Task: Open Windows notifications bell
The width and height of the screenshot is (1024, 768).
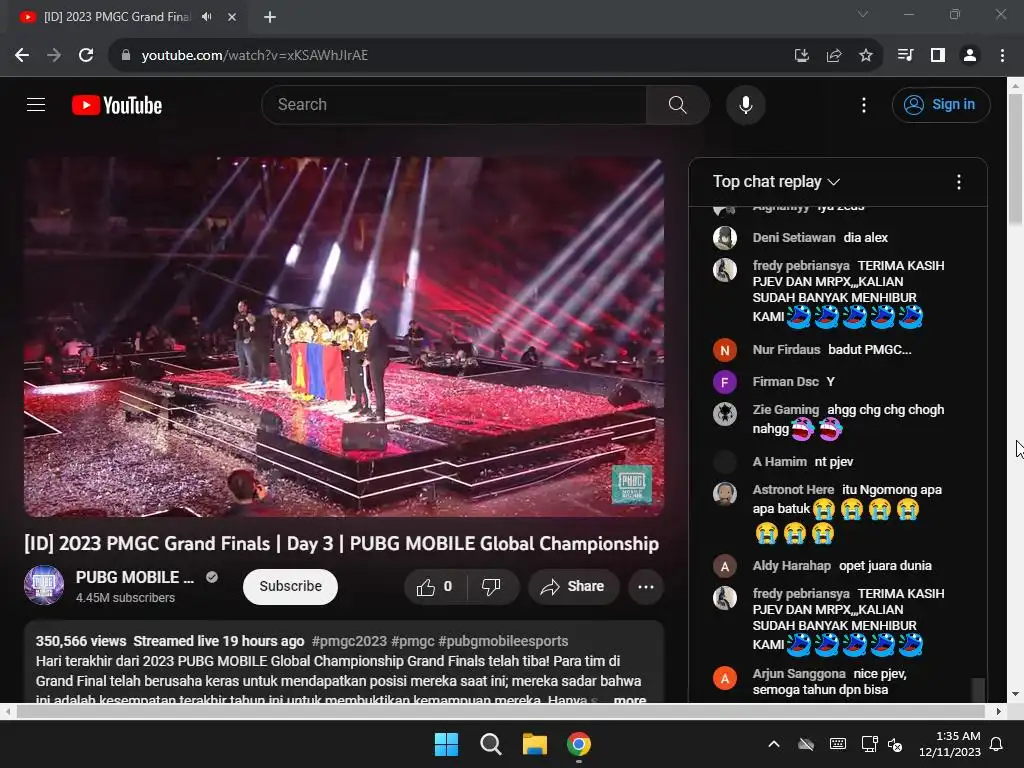Action: [997, 744]
